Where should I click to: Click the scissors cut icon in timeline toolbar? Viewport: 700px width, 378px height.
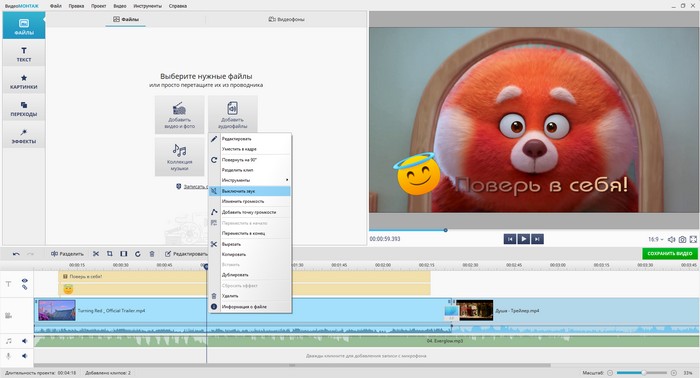[x=96, y=254]
